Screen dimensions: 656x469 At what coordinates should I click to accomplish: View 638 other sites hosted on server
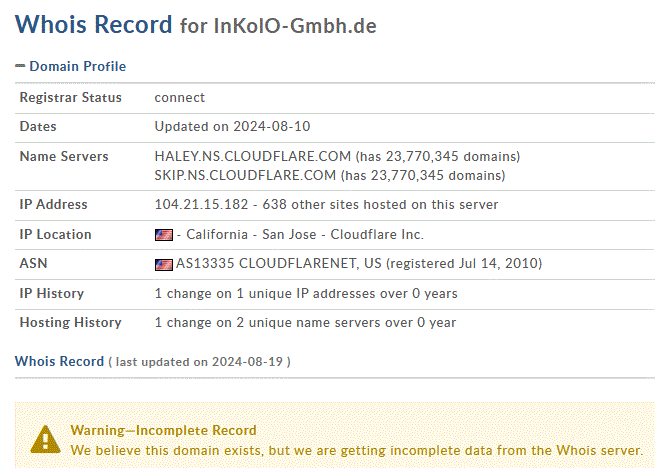380,204
